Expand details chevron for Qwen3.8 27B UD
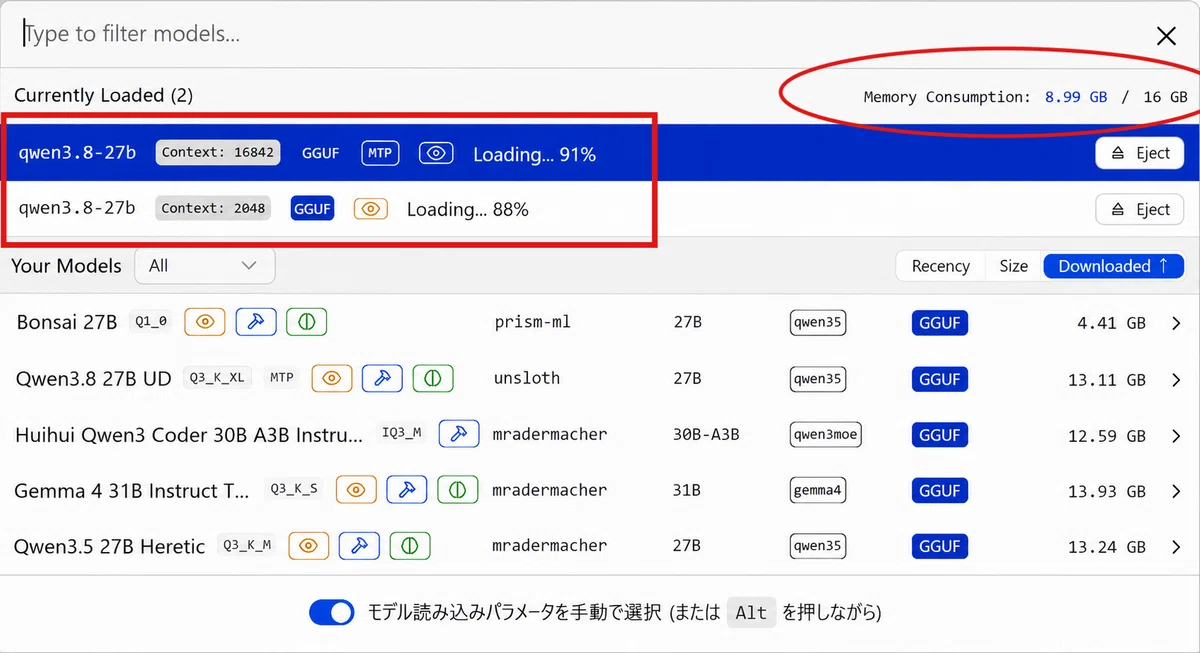Viewport: 1200px width, 653px height. tap(1176, 379)
